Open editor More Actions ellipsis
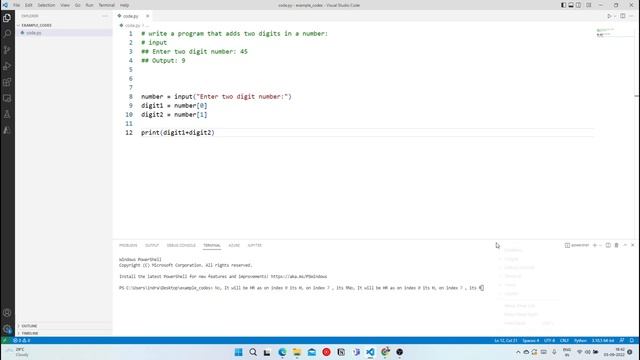The image size is (640, 360). tap(632, 16)
